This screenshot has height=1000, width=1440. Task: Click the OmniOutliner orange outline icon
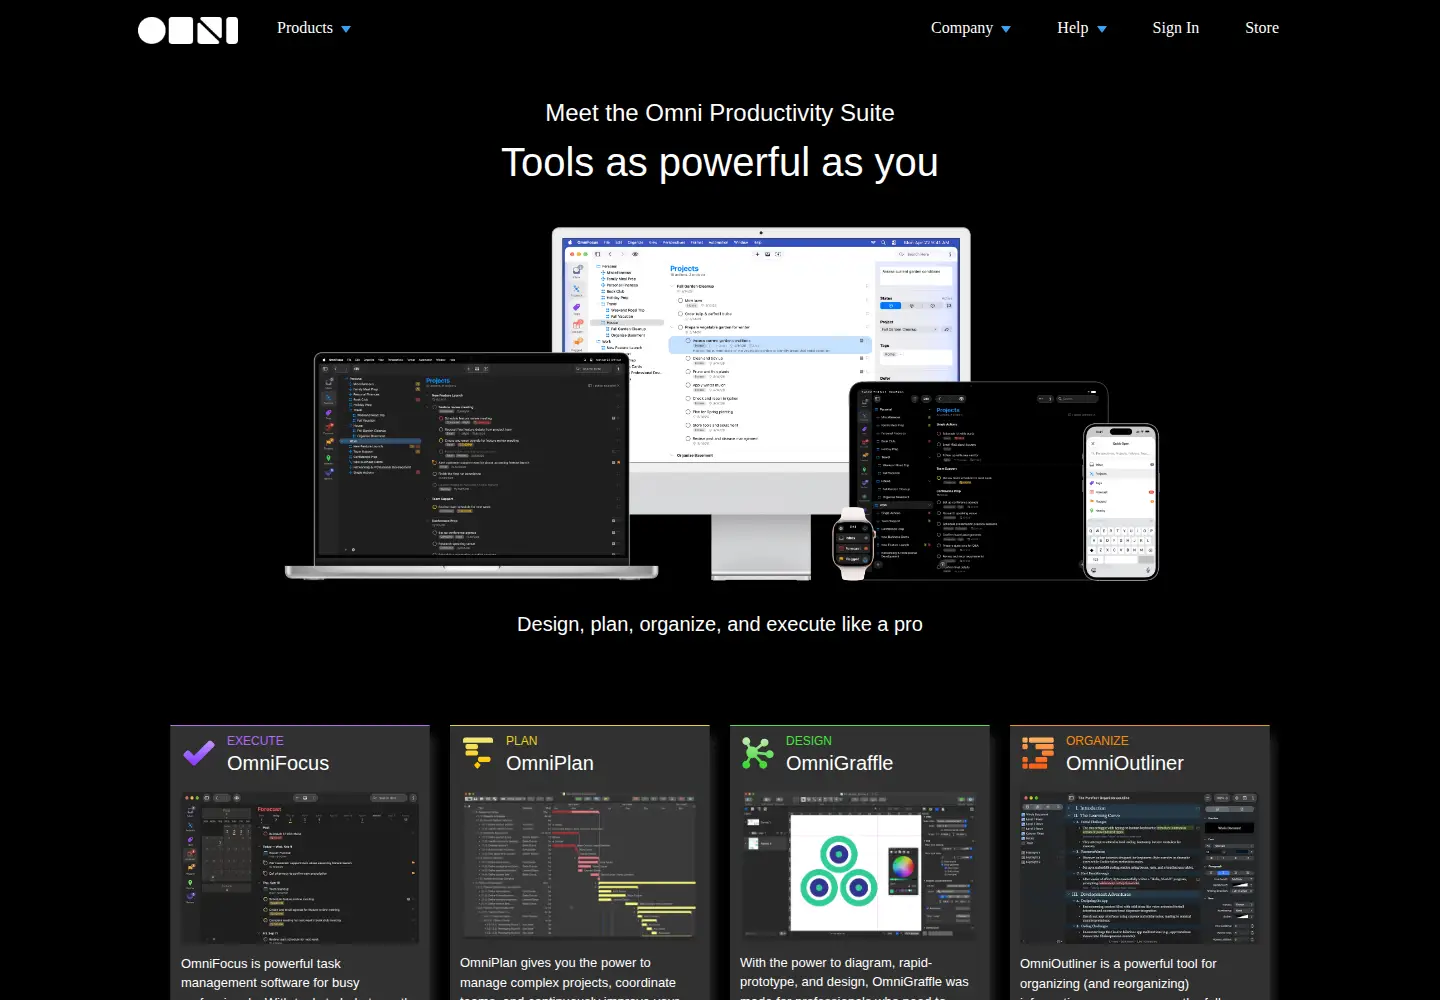click(x=1038, y=753)
